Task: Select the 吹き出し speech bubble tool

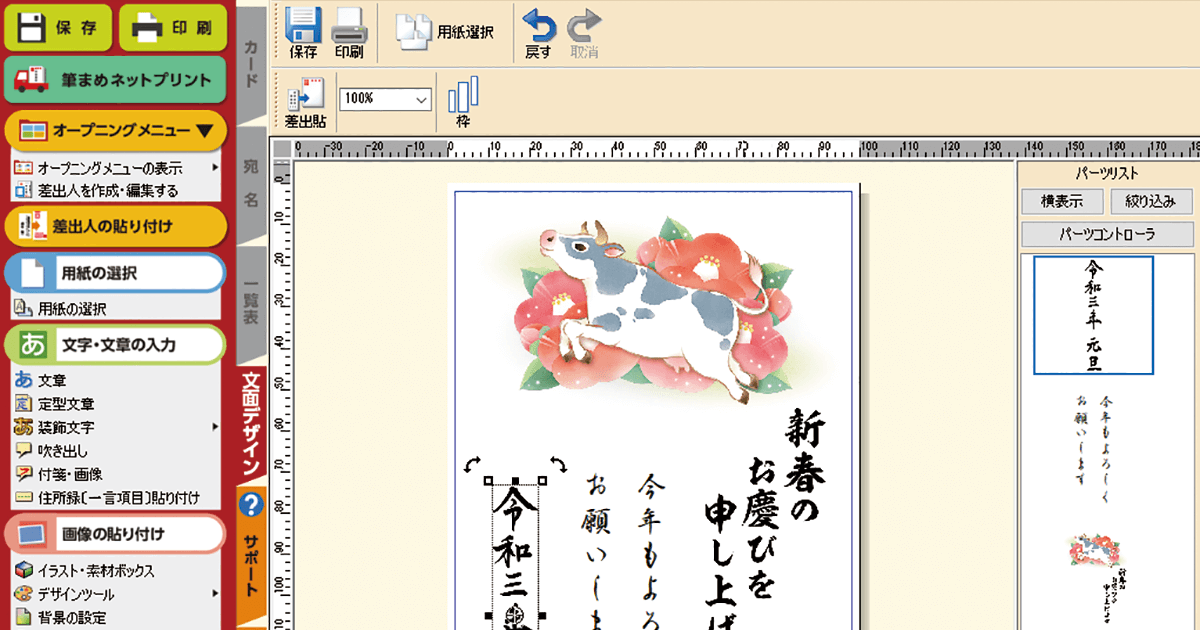Action: point(50,451)
